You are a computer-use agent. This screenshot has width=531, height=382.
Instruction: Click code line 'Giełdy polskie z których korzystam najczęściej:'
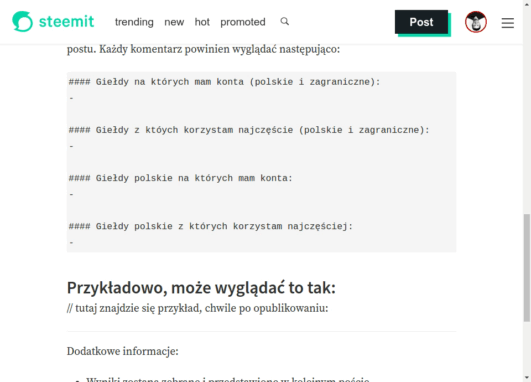click(x=211, y=226)
